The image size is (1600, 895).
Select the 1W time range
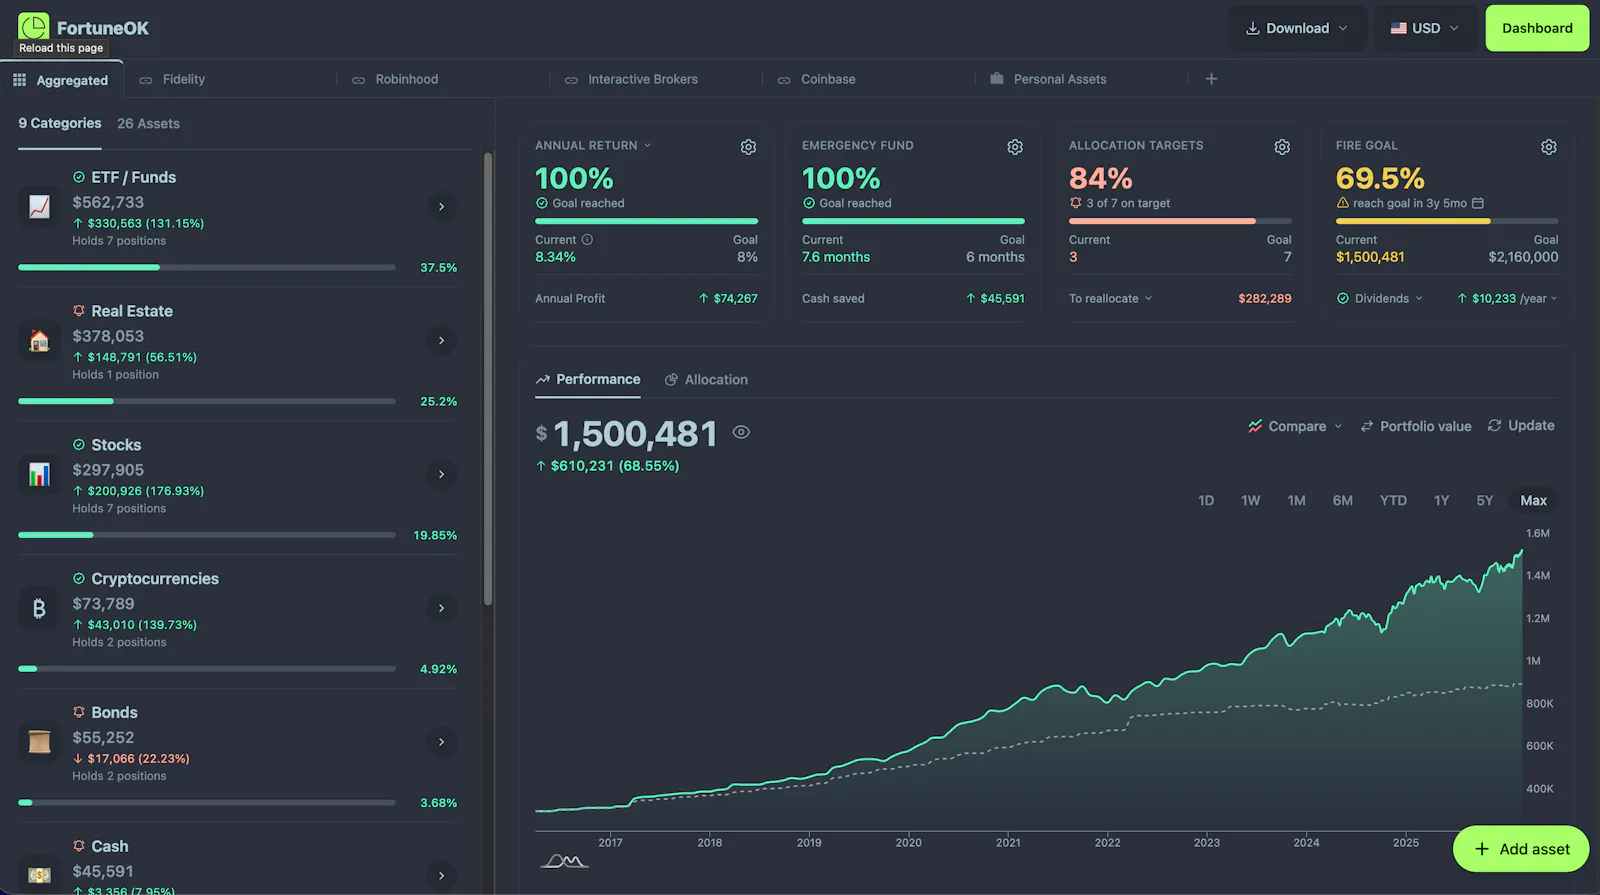(1251, 501)
